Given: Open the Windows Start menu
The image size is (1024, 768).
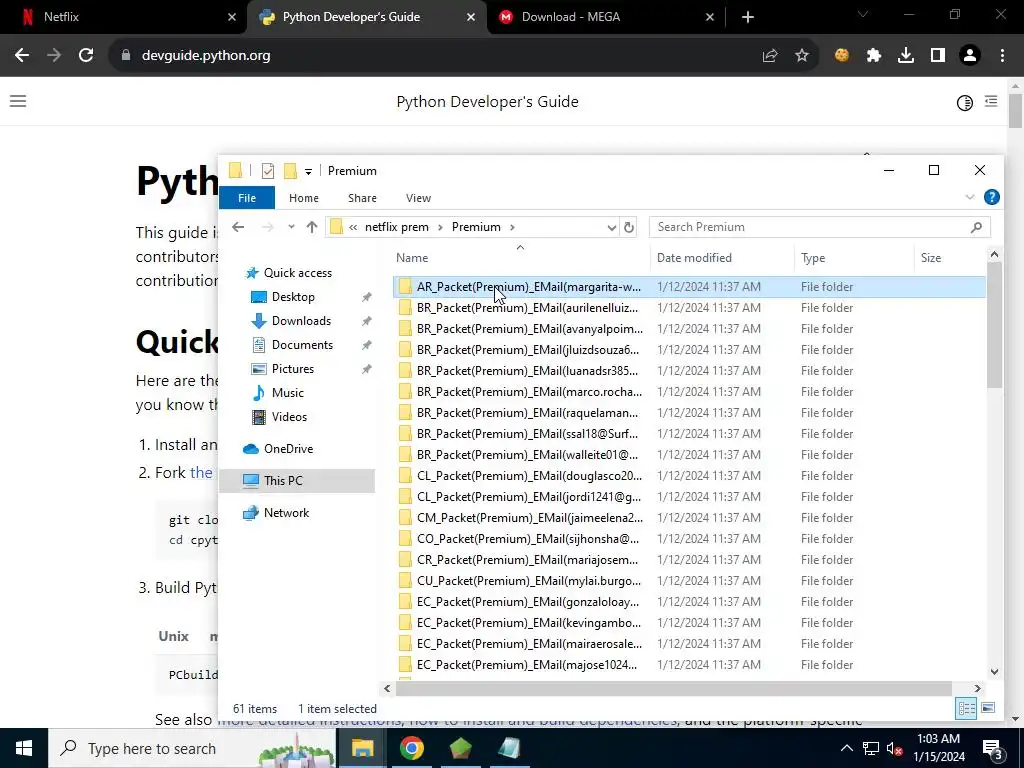Looking at the screenshot, I should point(24,748).
